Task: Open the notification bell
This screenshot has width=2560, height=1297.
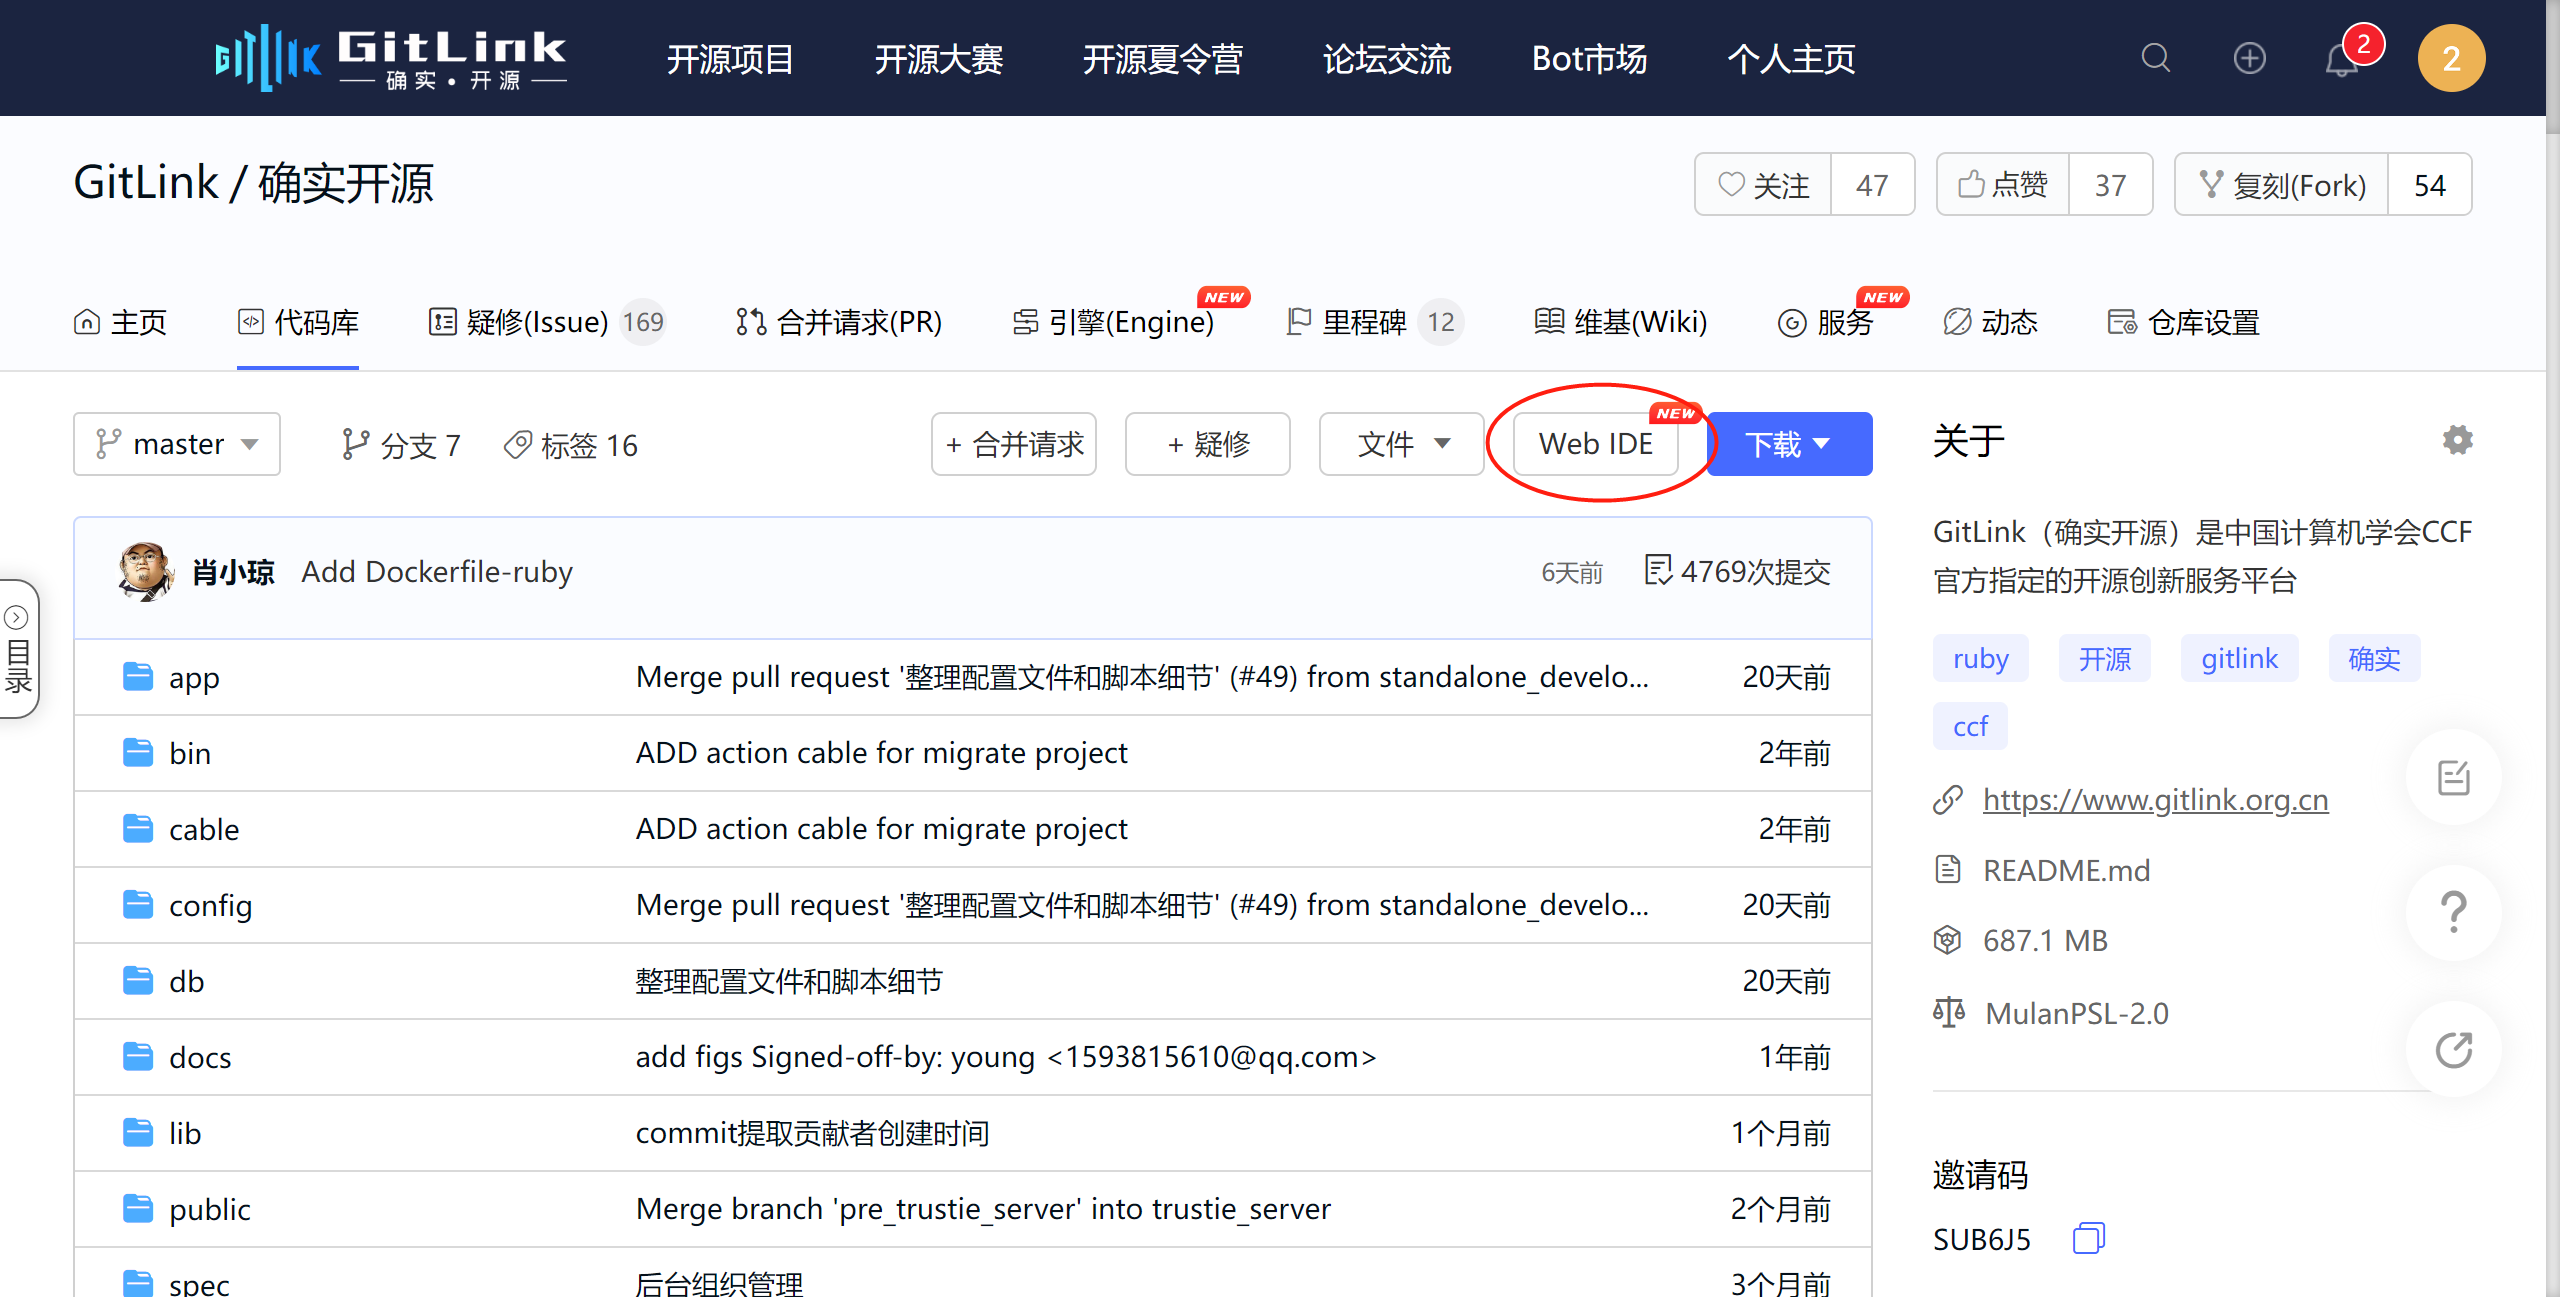Action: (x=2341, y=60)
